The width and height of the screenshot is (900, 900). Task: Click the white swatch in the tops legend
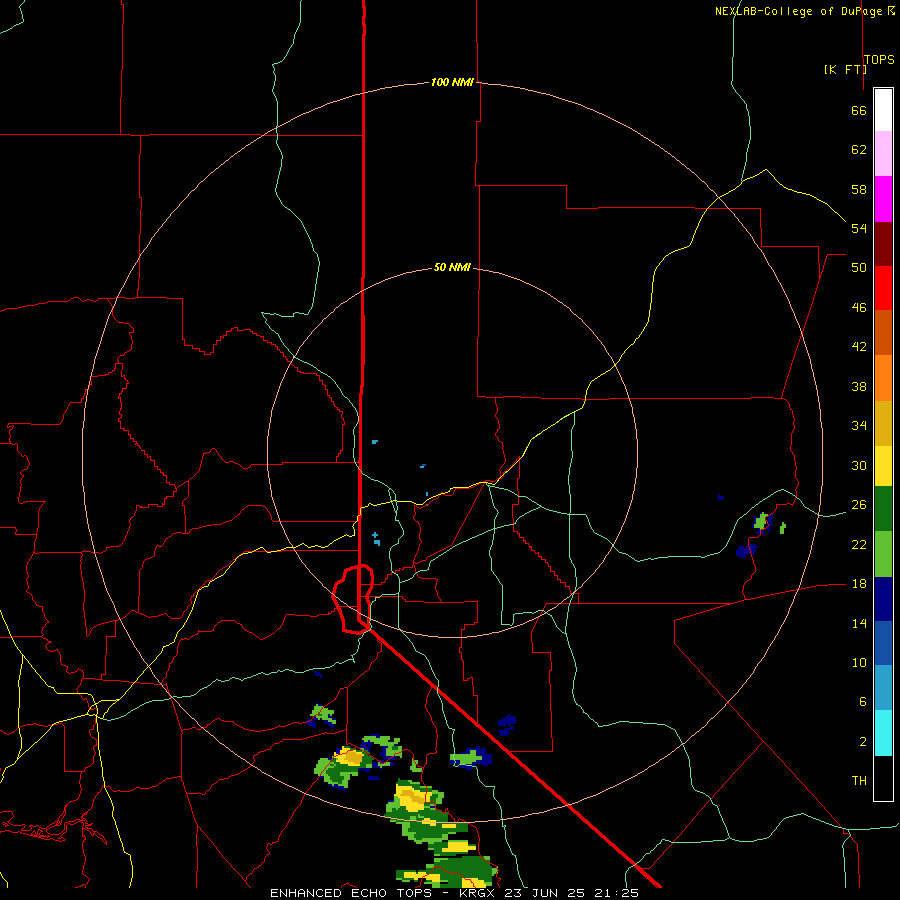coord(883,110)
